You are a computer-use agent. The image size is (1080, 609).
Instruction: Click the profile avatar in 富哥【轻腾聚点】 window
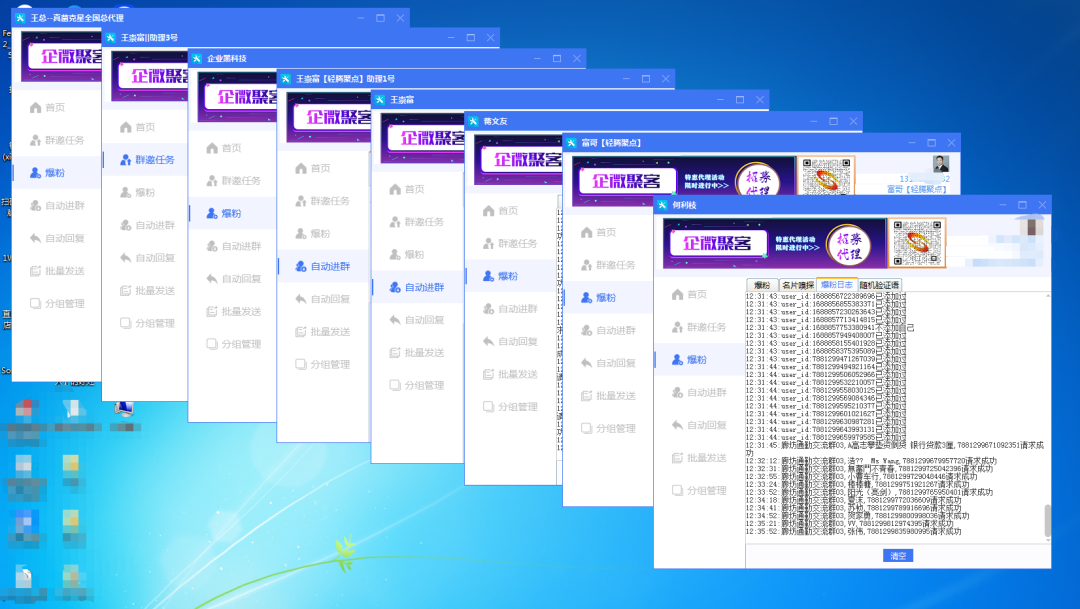click(x=941, y=164)
